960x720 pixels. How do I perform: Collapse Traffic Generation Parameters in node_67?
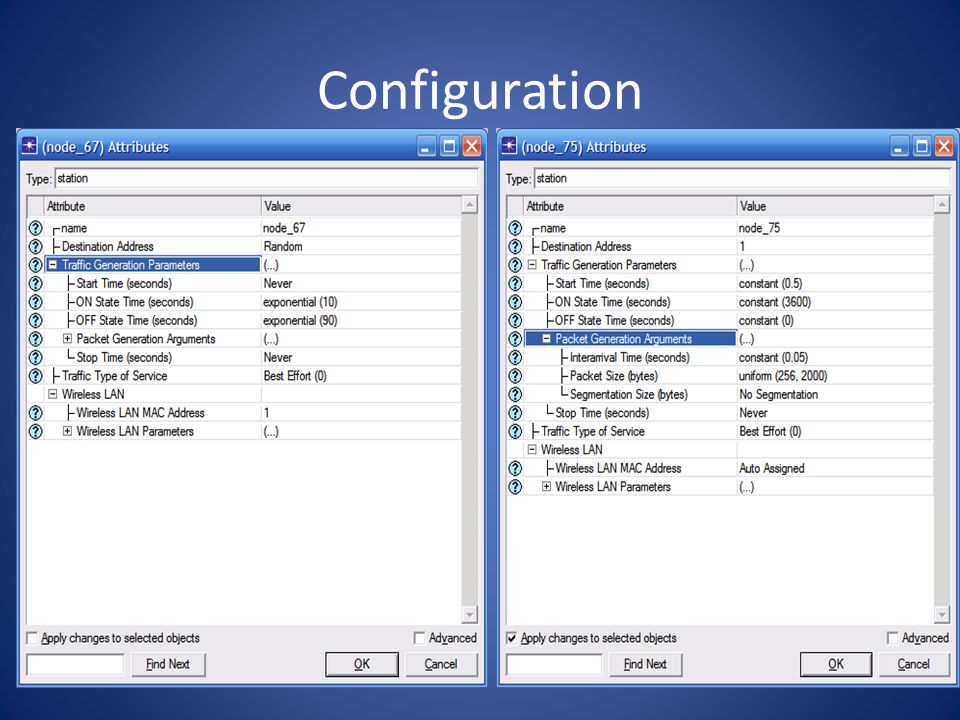pyautogui.click(x=53, y=265)
